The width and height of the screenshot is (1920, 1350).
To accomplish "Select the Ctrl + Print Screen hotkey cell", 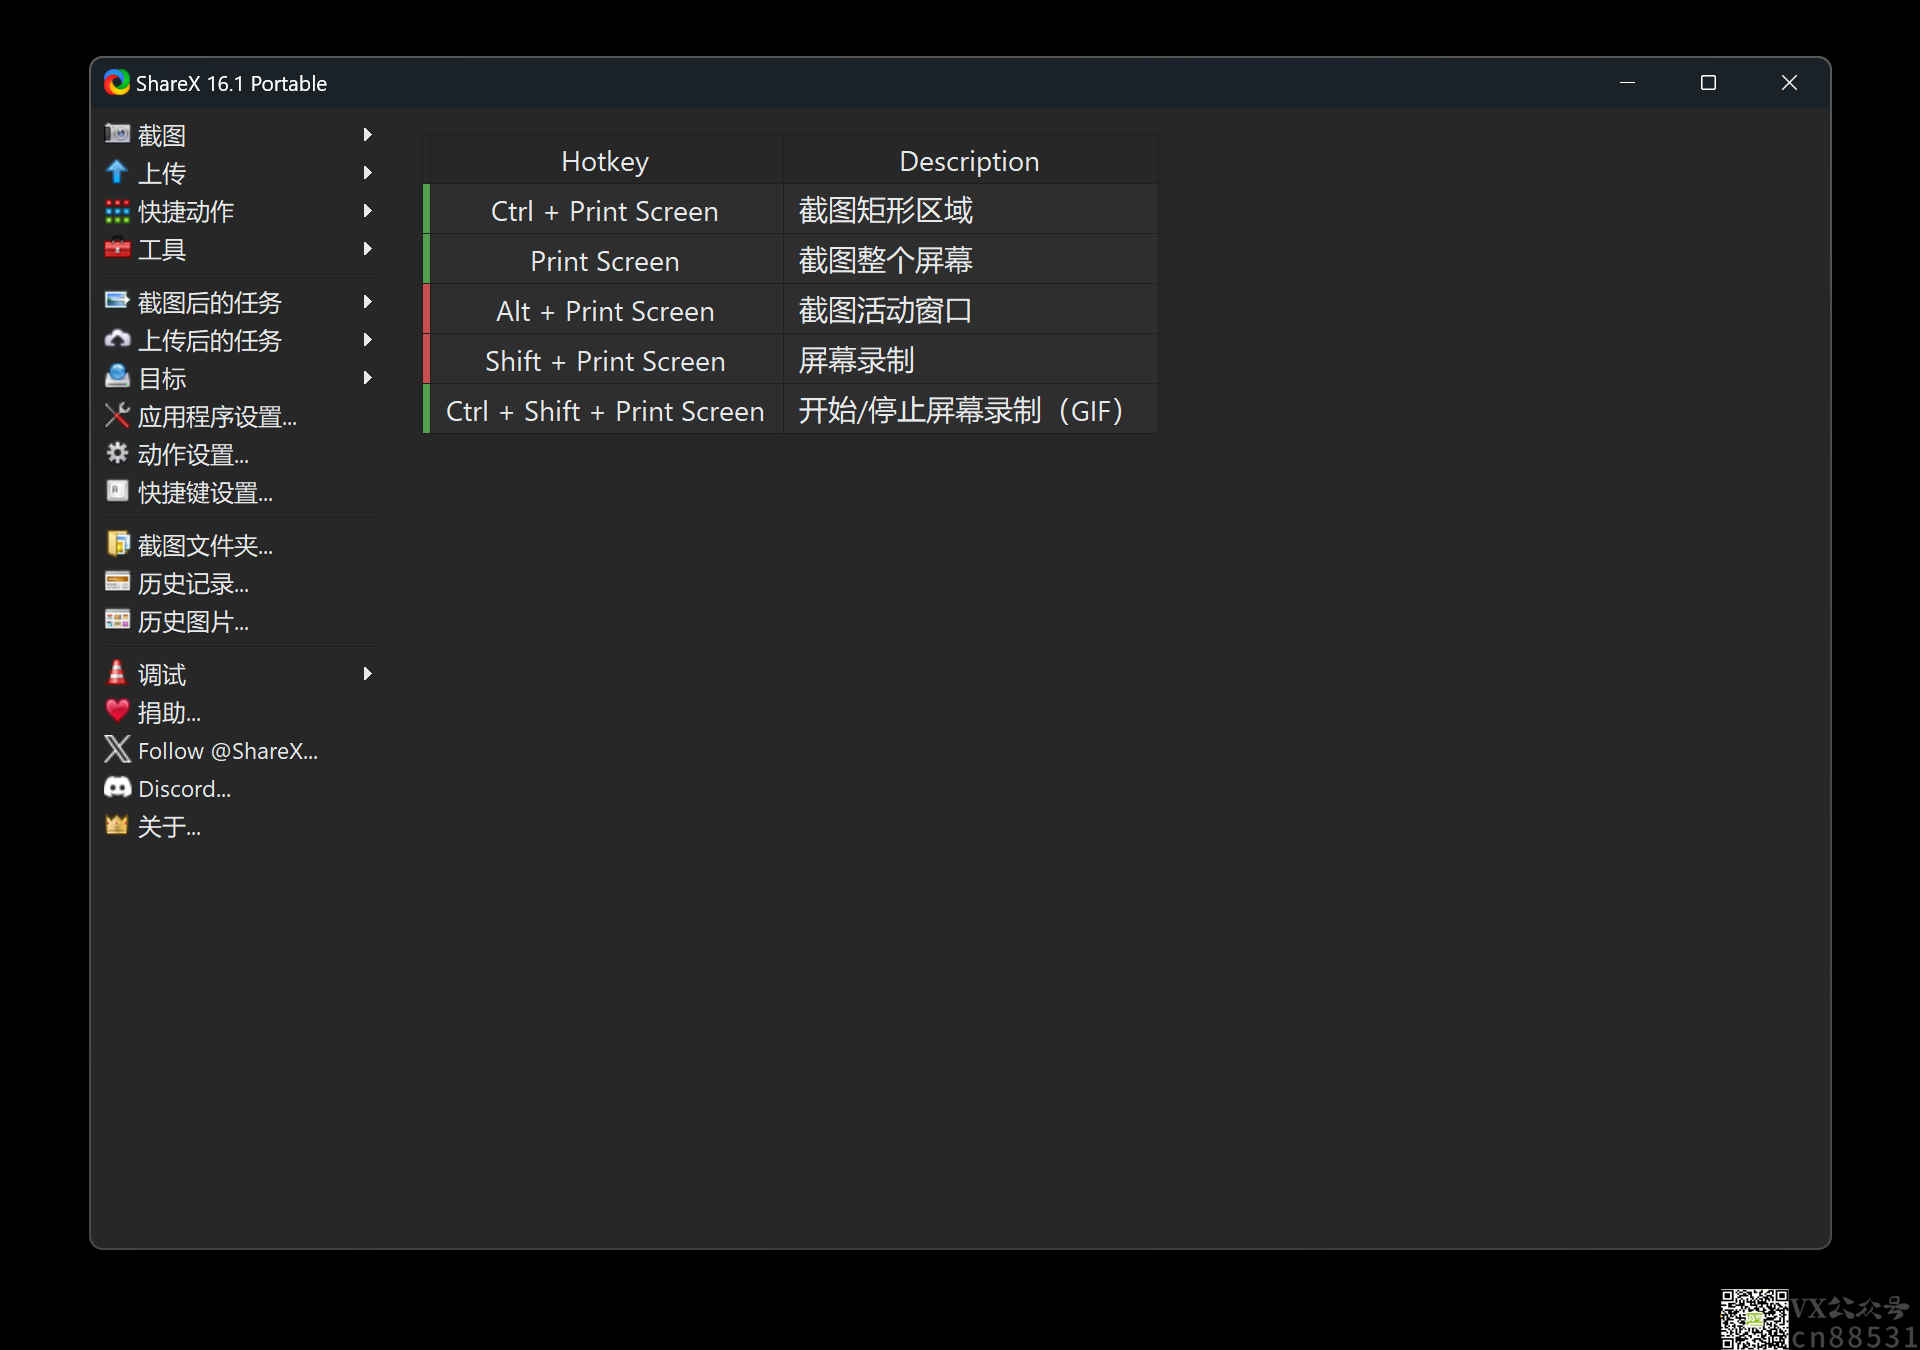I will coord(605,210).
